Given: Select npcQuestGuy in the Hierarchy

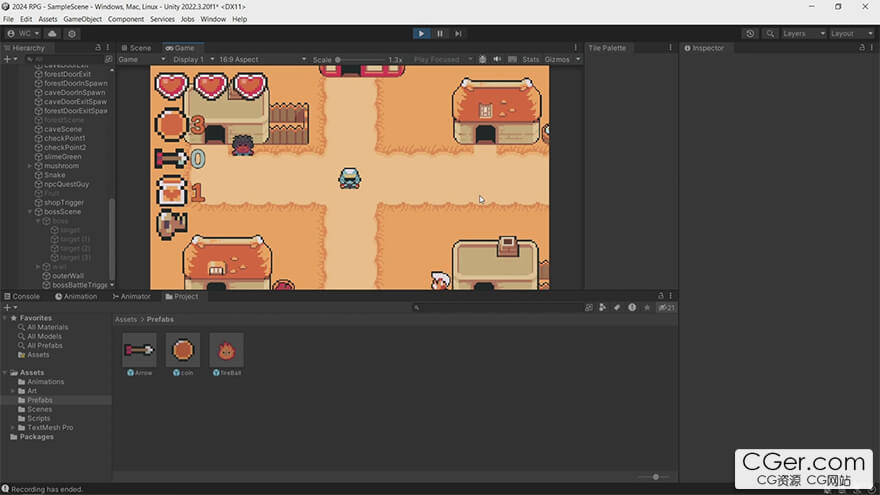Looking at the screenshot, I should [x=66, y=184].
